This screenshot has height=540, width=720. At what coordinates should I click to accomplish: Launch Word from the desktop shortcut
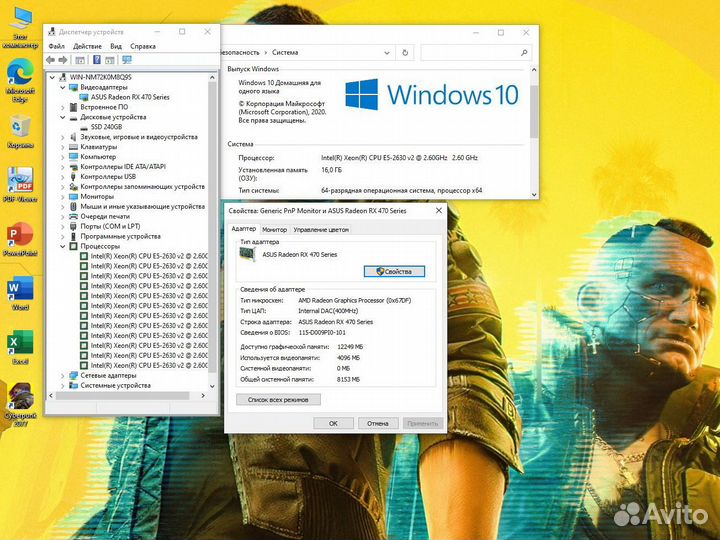pos(20,293)
